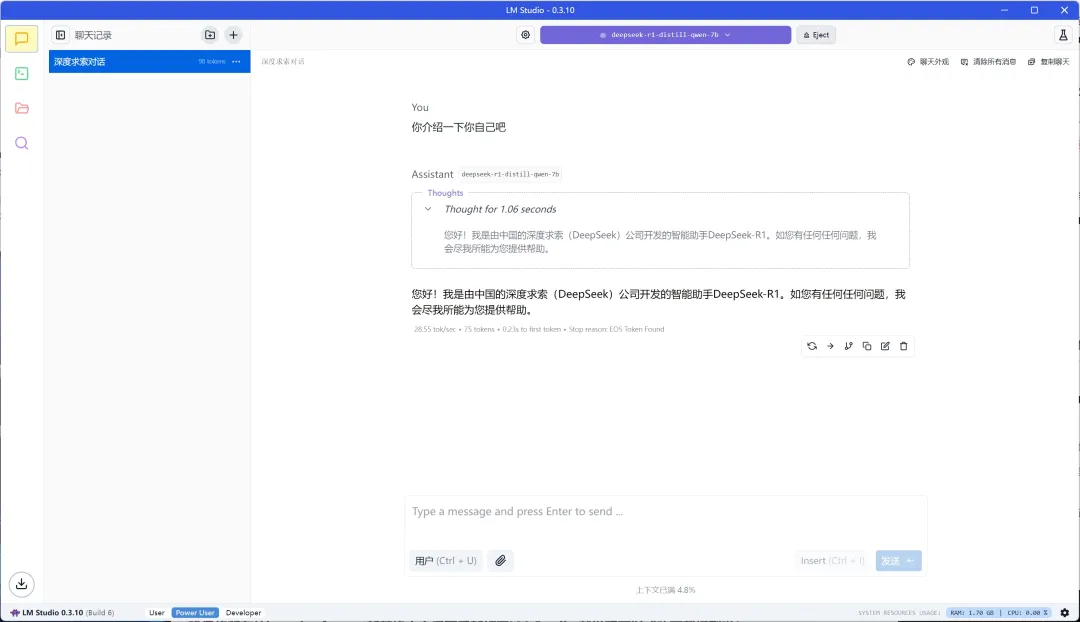1080x622 pixels.
Task: Click 'Thought for 1.06 seconds' text
Action: point(500,209)
